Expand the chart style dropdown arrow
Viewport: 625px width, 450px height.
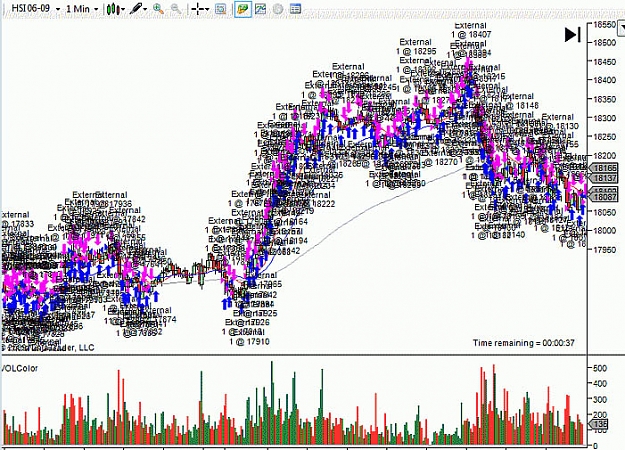tap(123, 9)
